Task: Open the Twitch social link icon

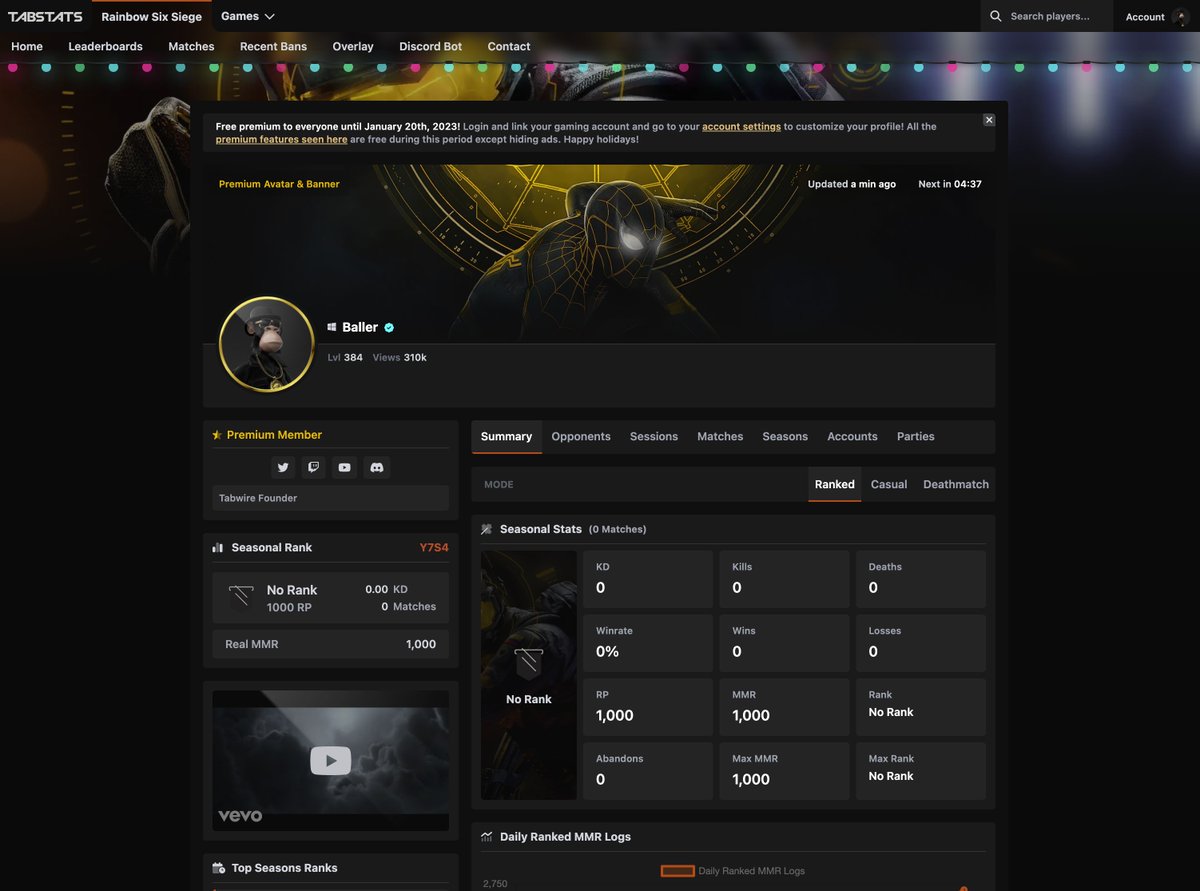Action: (x=314, y=467)
